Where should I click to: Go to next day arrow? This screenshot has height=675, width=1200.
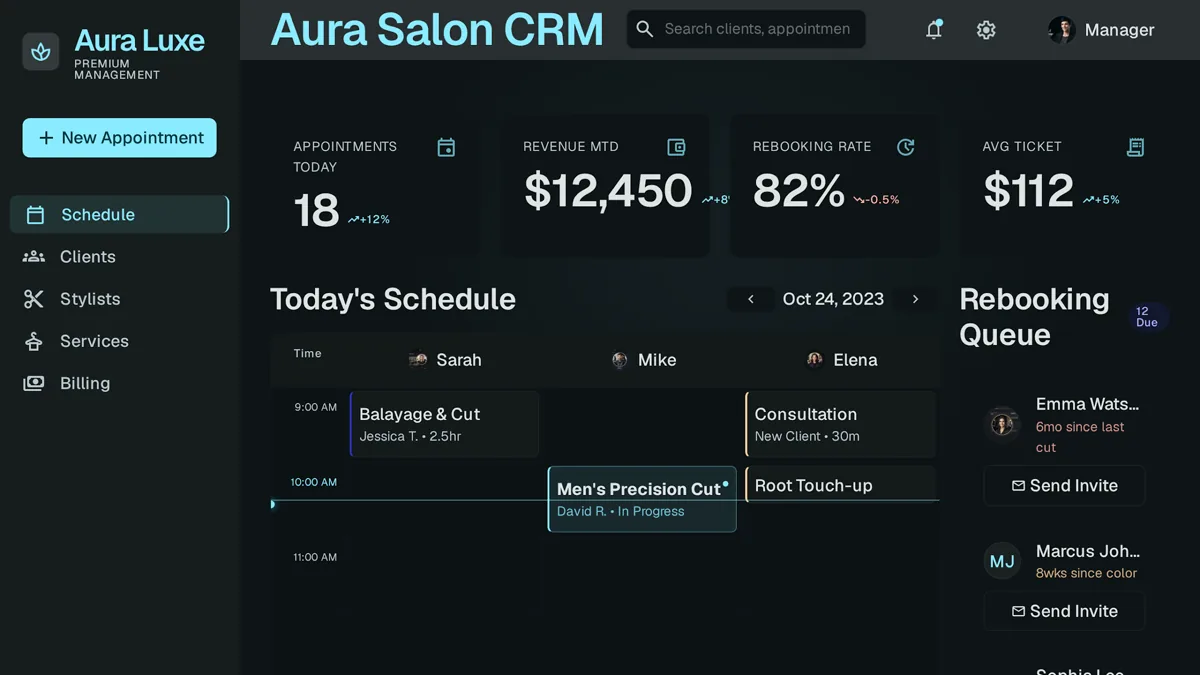[915, 299]
